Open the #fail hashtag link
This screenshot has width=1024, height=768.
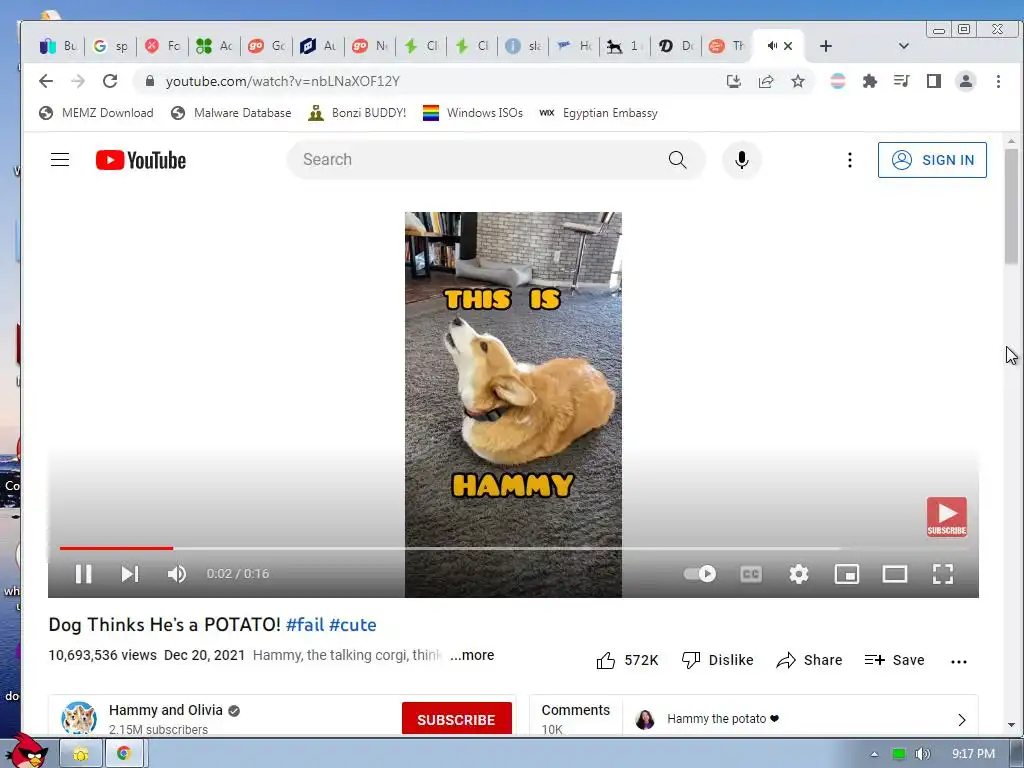[x=305, y=624]
